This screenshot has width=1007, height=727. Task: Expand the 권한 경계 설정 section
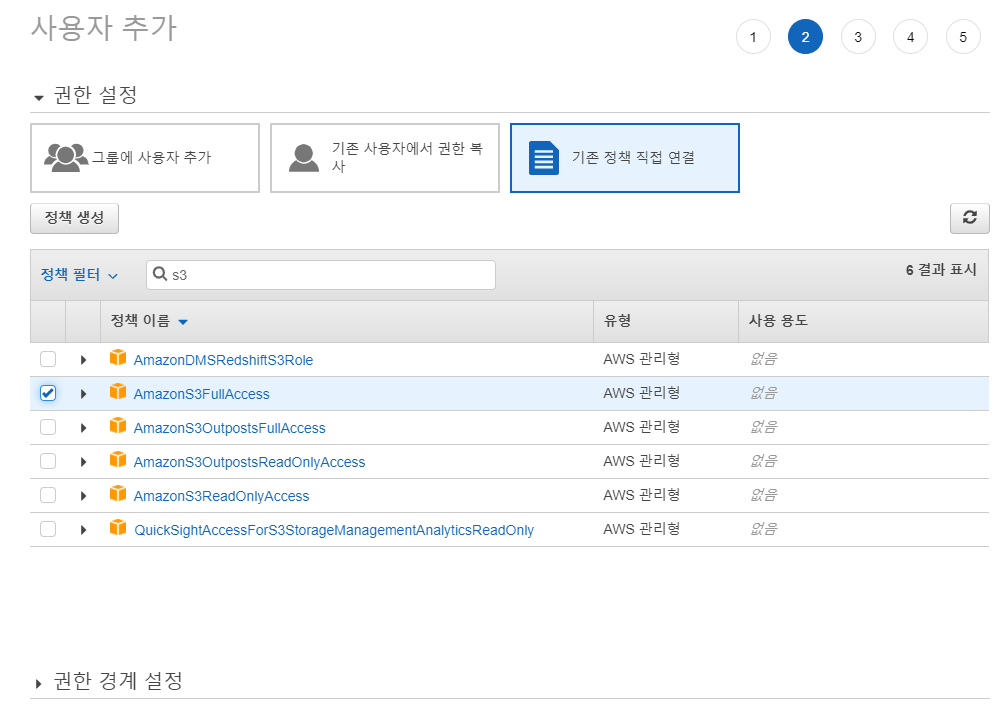[x=39, y=683]
